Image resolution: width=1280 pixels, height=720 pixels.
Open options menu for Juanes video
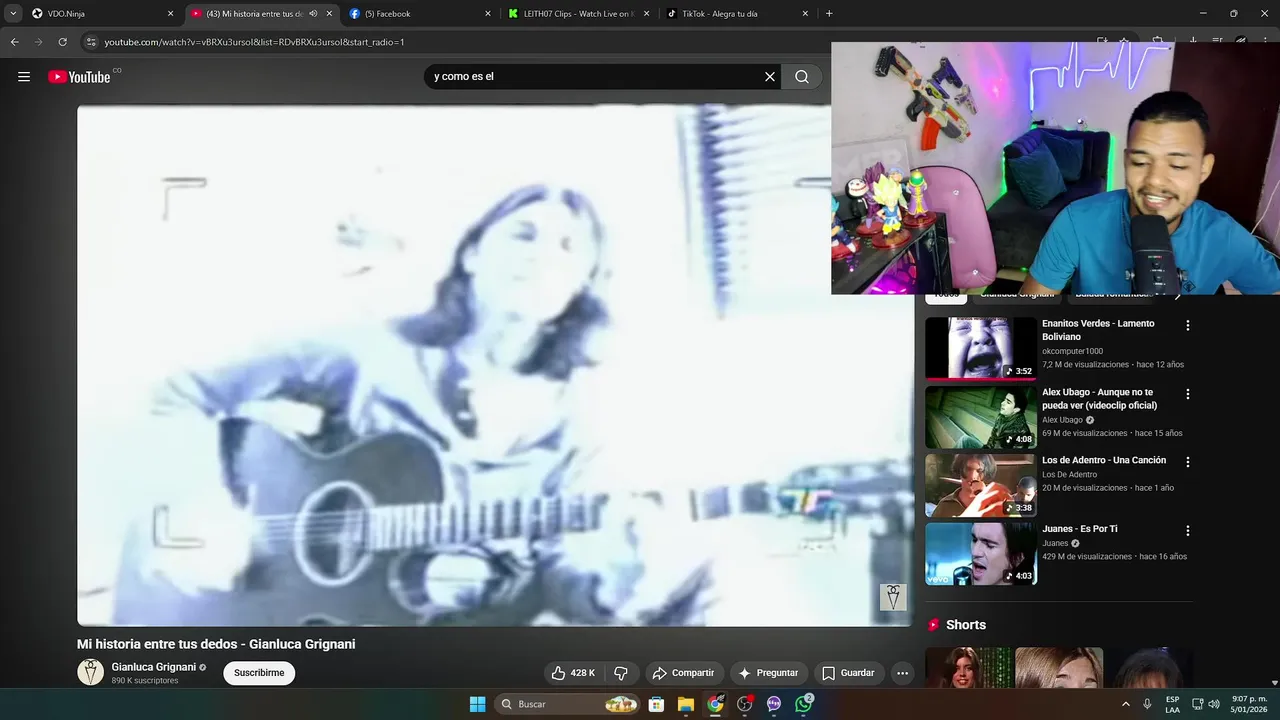(1188, 531)
